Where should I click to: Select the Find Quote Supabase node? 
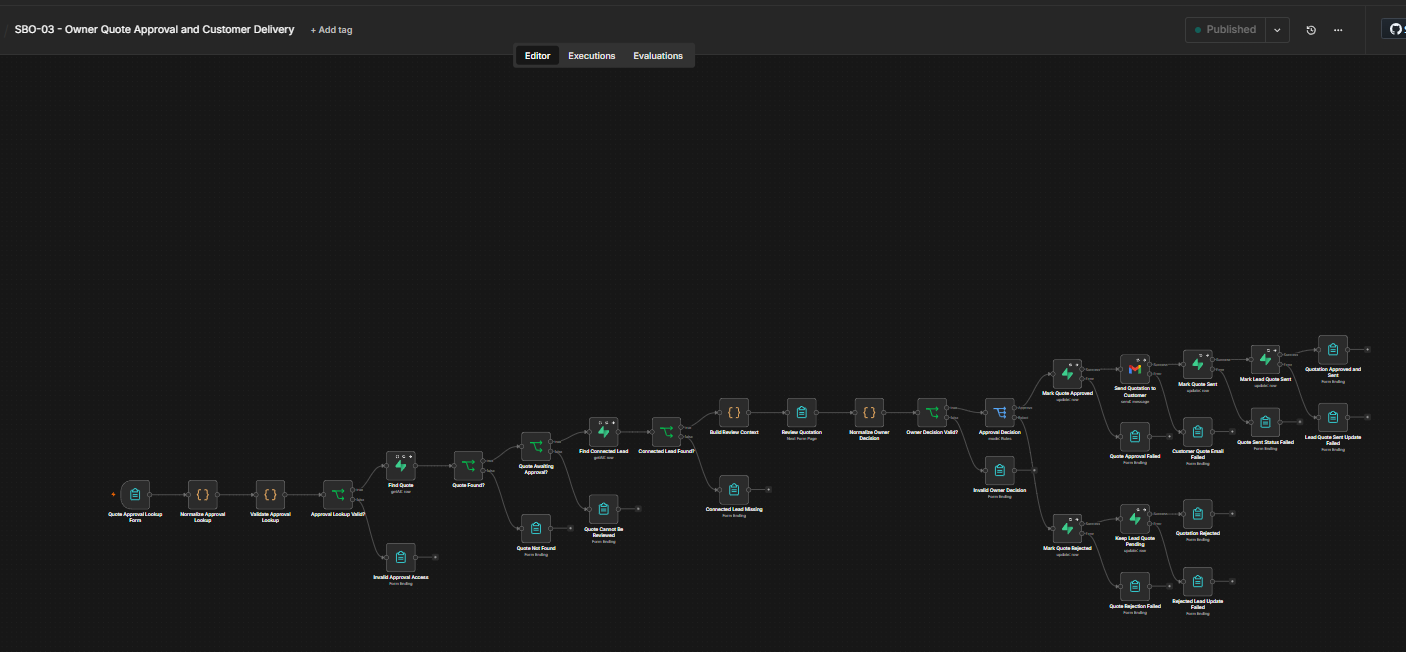pos(401,466)
